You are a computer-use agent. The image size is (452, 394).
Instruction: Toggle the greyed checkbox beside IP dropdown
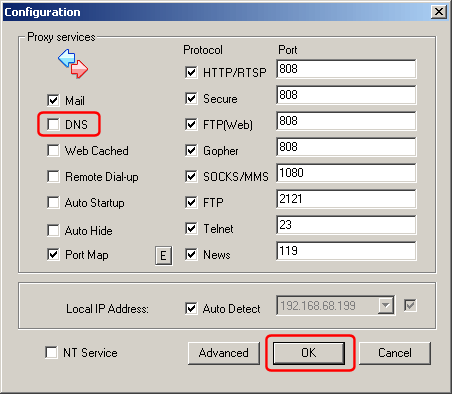click(x=410, y=305)
